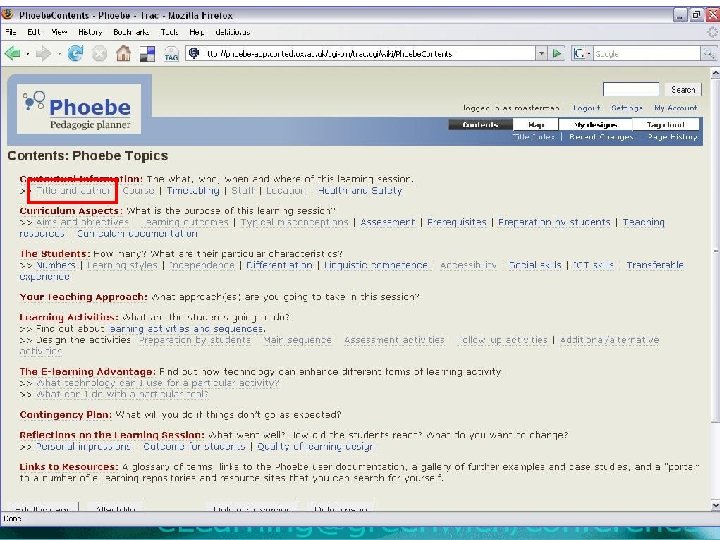Screen dimensions: 720x540
Task: Click the Search button on the Phoebe page
Action: [683, 90]
